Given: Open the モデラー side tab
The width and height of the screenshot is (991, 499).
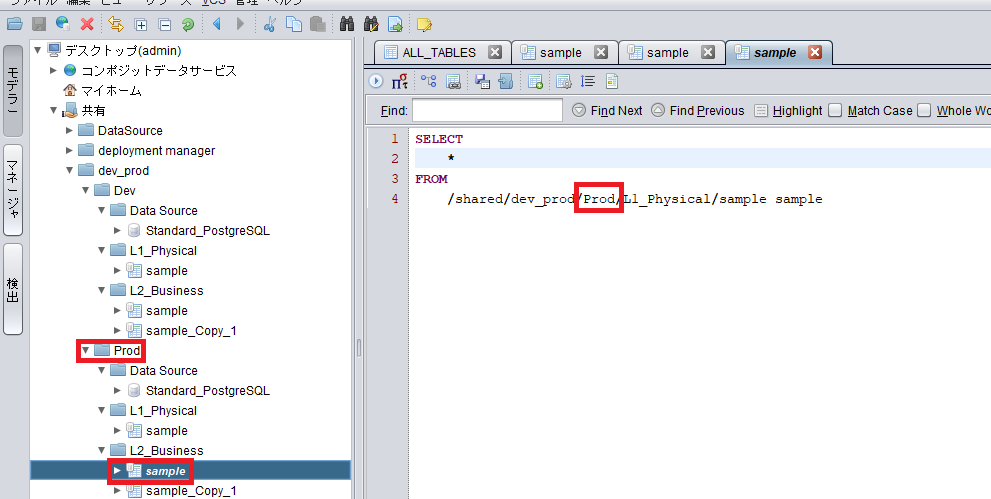Looking at the screenshot, I should pos(13,91).
